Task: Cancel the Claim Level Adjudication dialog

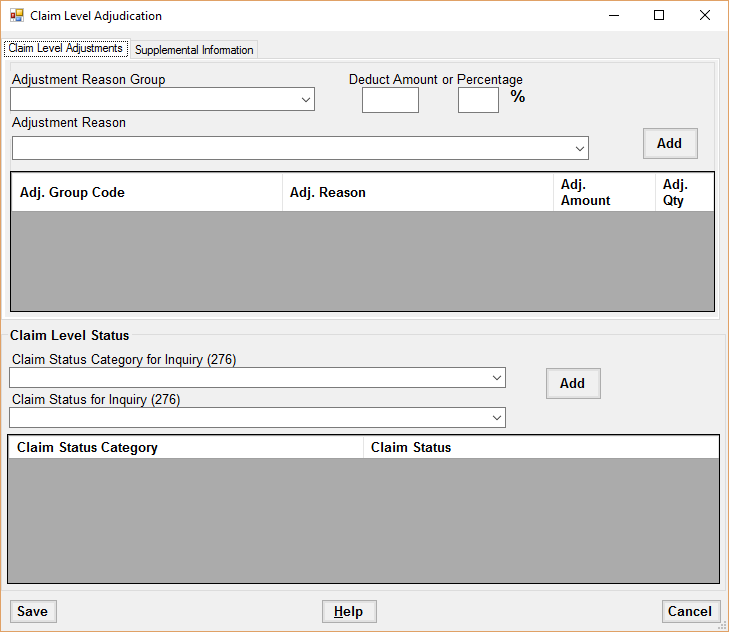Action: click(x=690, y=612)
